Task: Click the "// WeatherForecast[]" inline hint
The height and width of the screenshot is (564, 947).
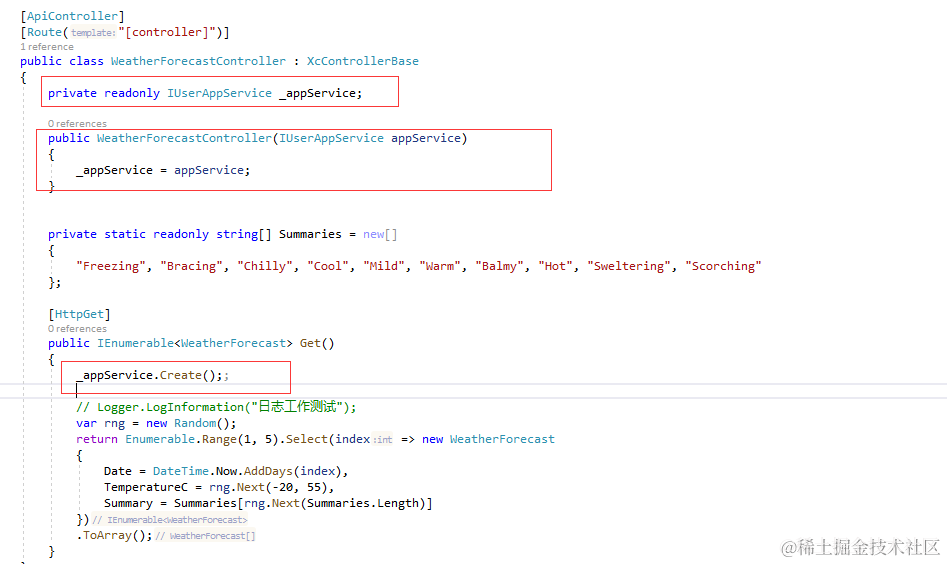Action: 205,536
